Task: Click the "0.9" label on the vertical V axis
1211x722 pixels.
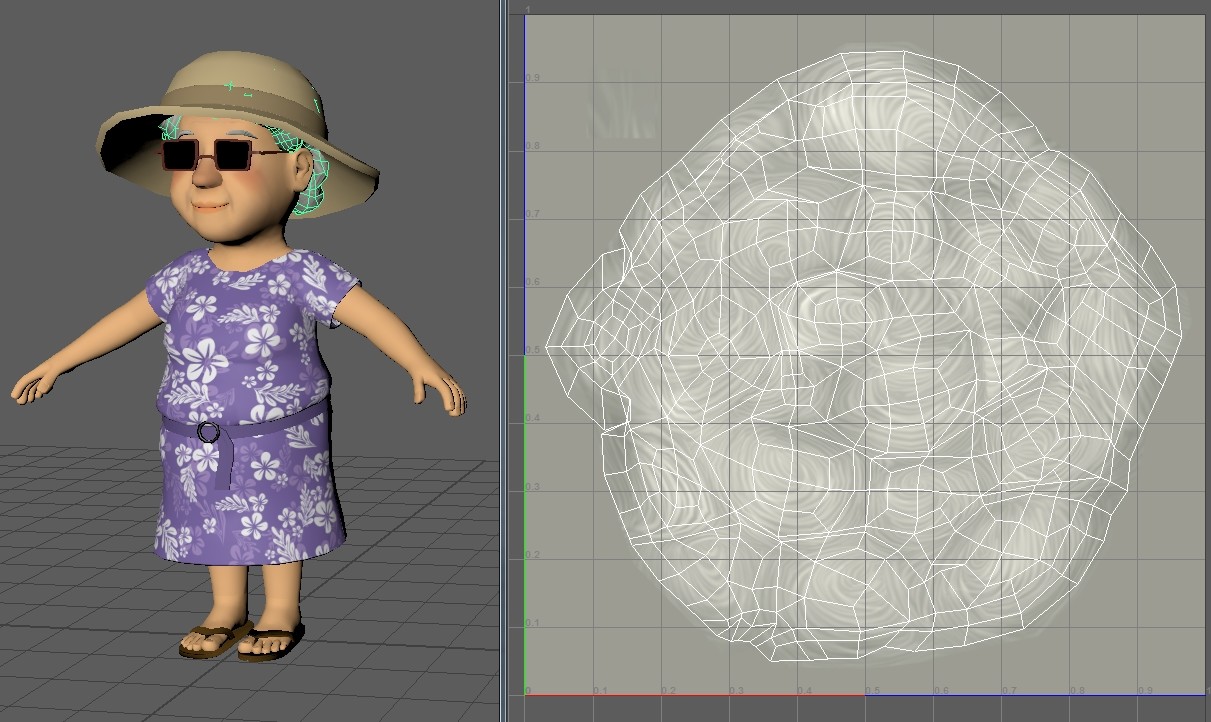Action: click(x=533, y=77)
